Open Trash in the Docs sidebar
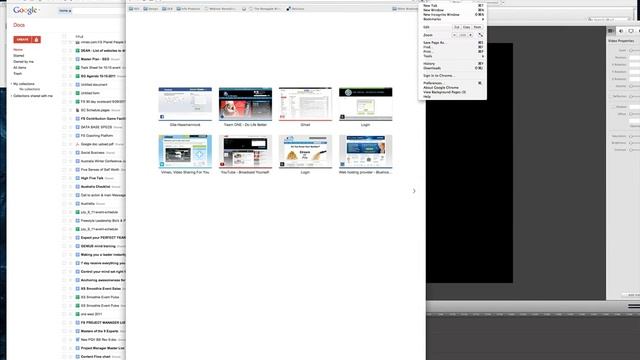 18,73
